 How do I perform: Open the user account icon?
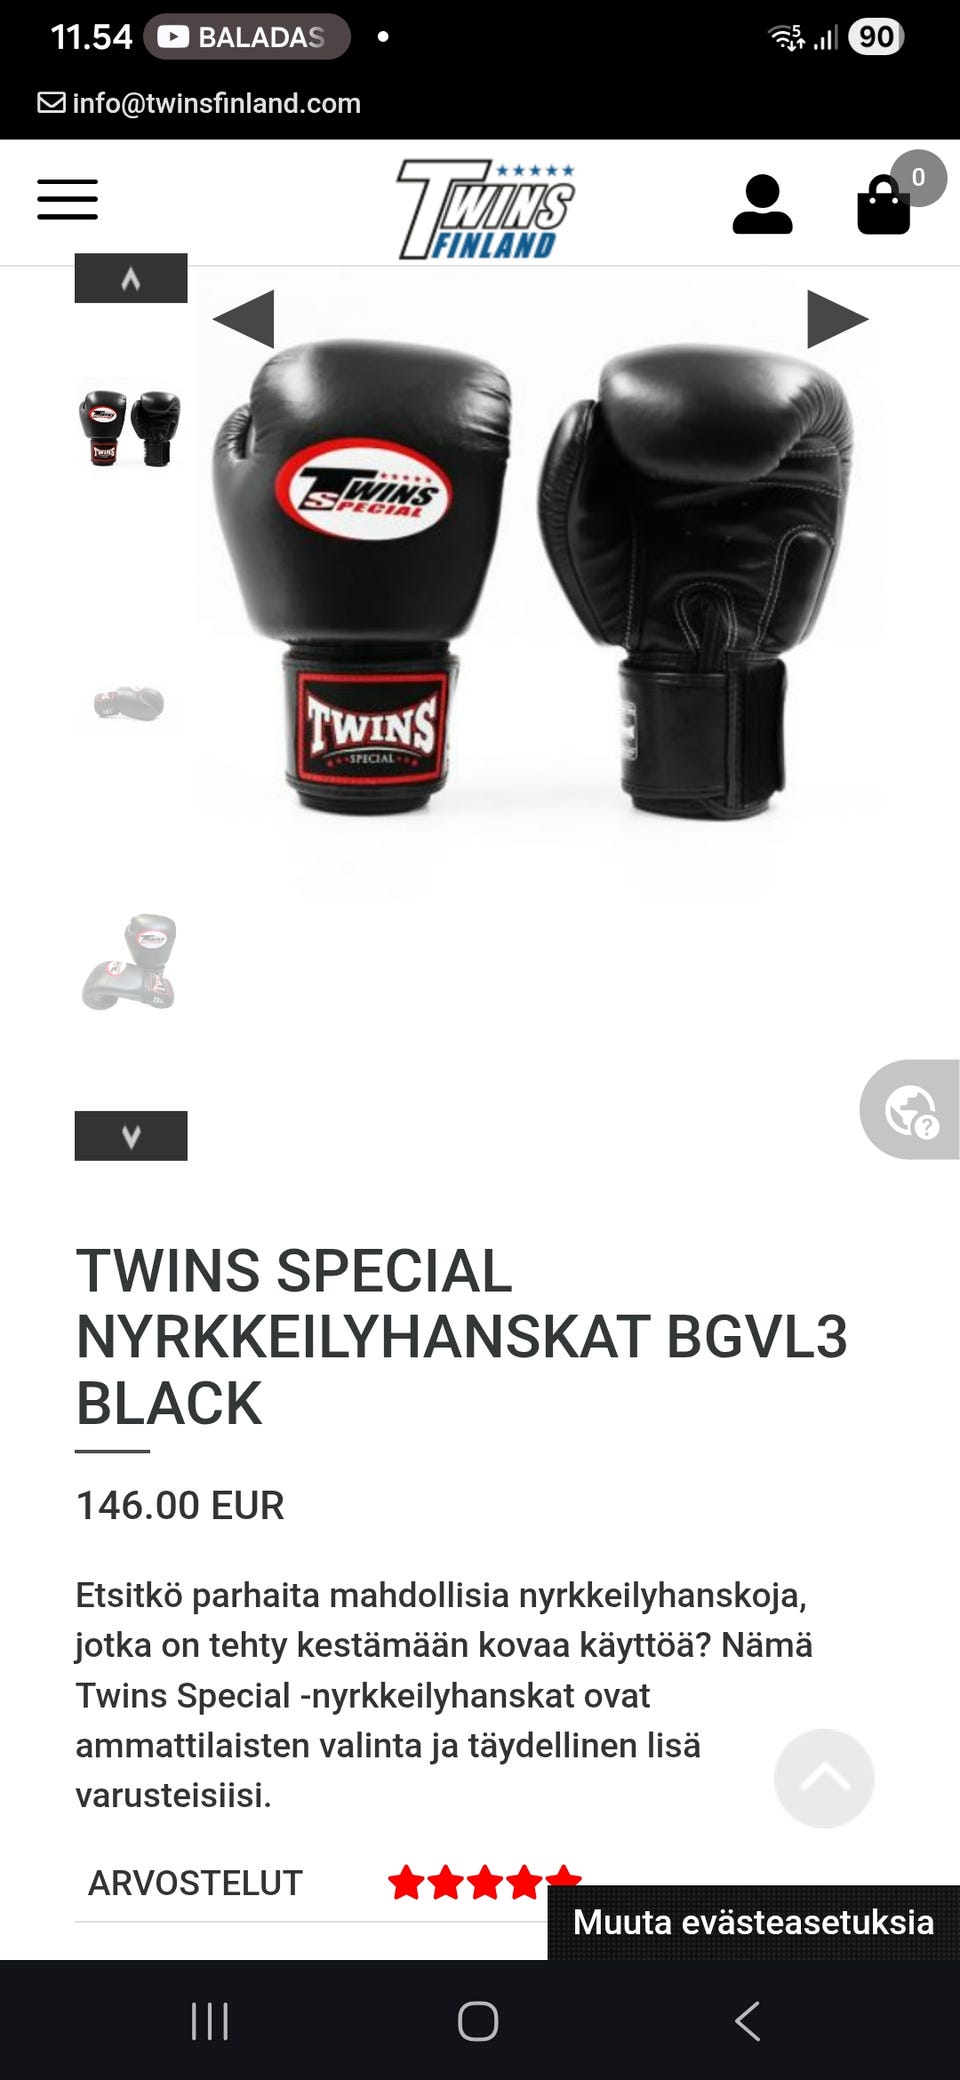762,204
